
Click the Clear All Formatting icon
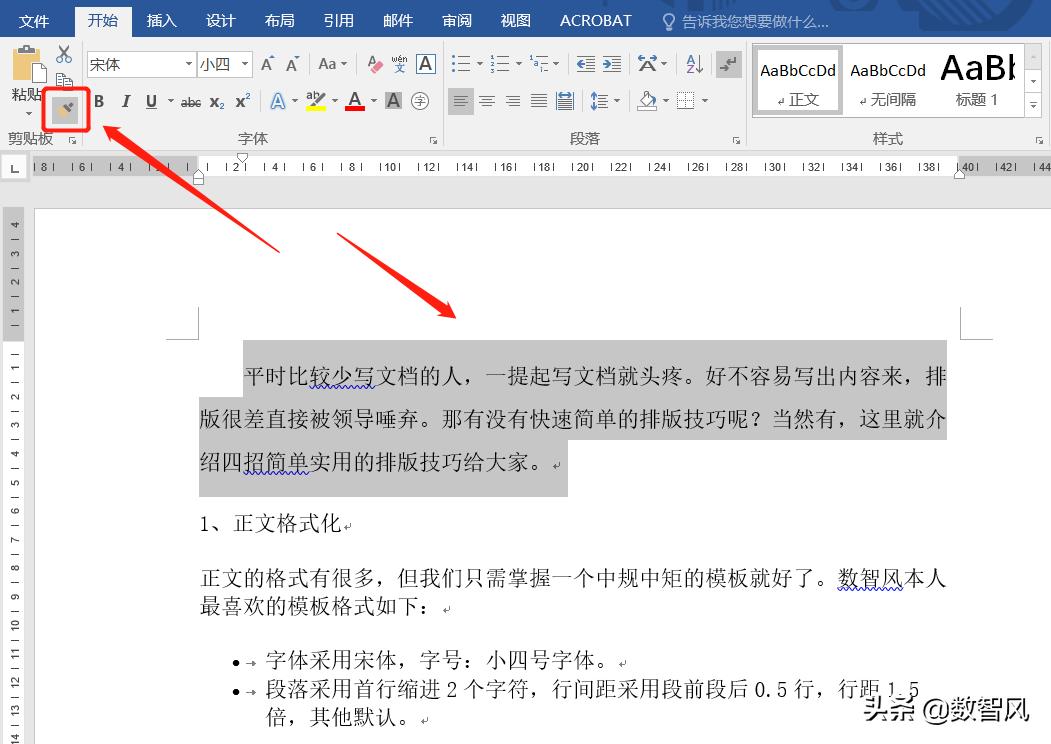tap(374, 63)
